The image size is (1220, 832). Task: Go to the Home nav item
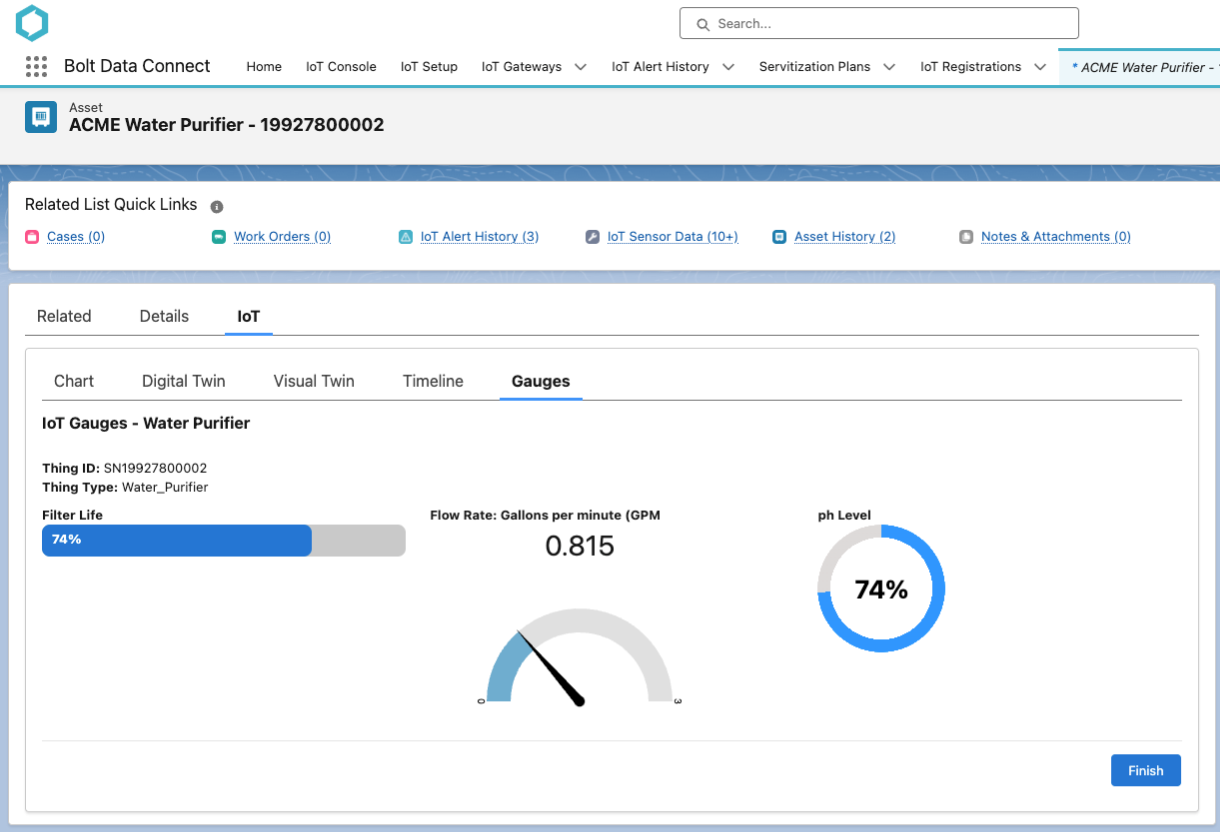[264, 67]
